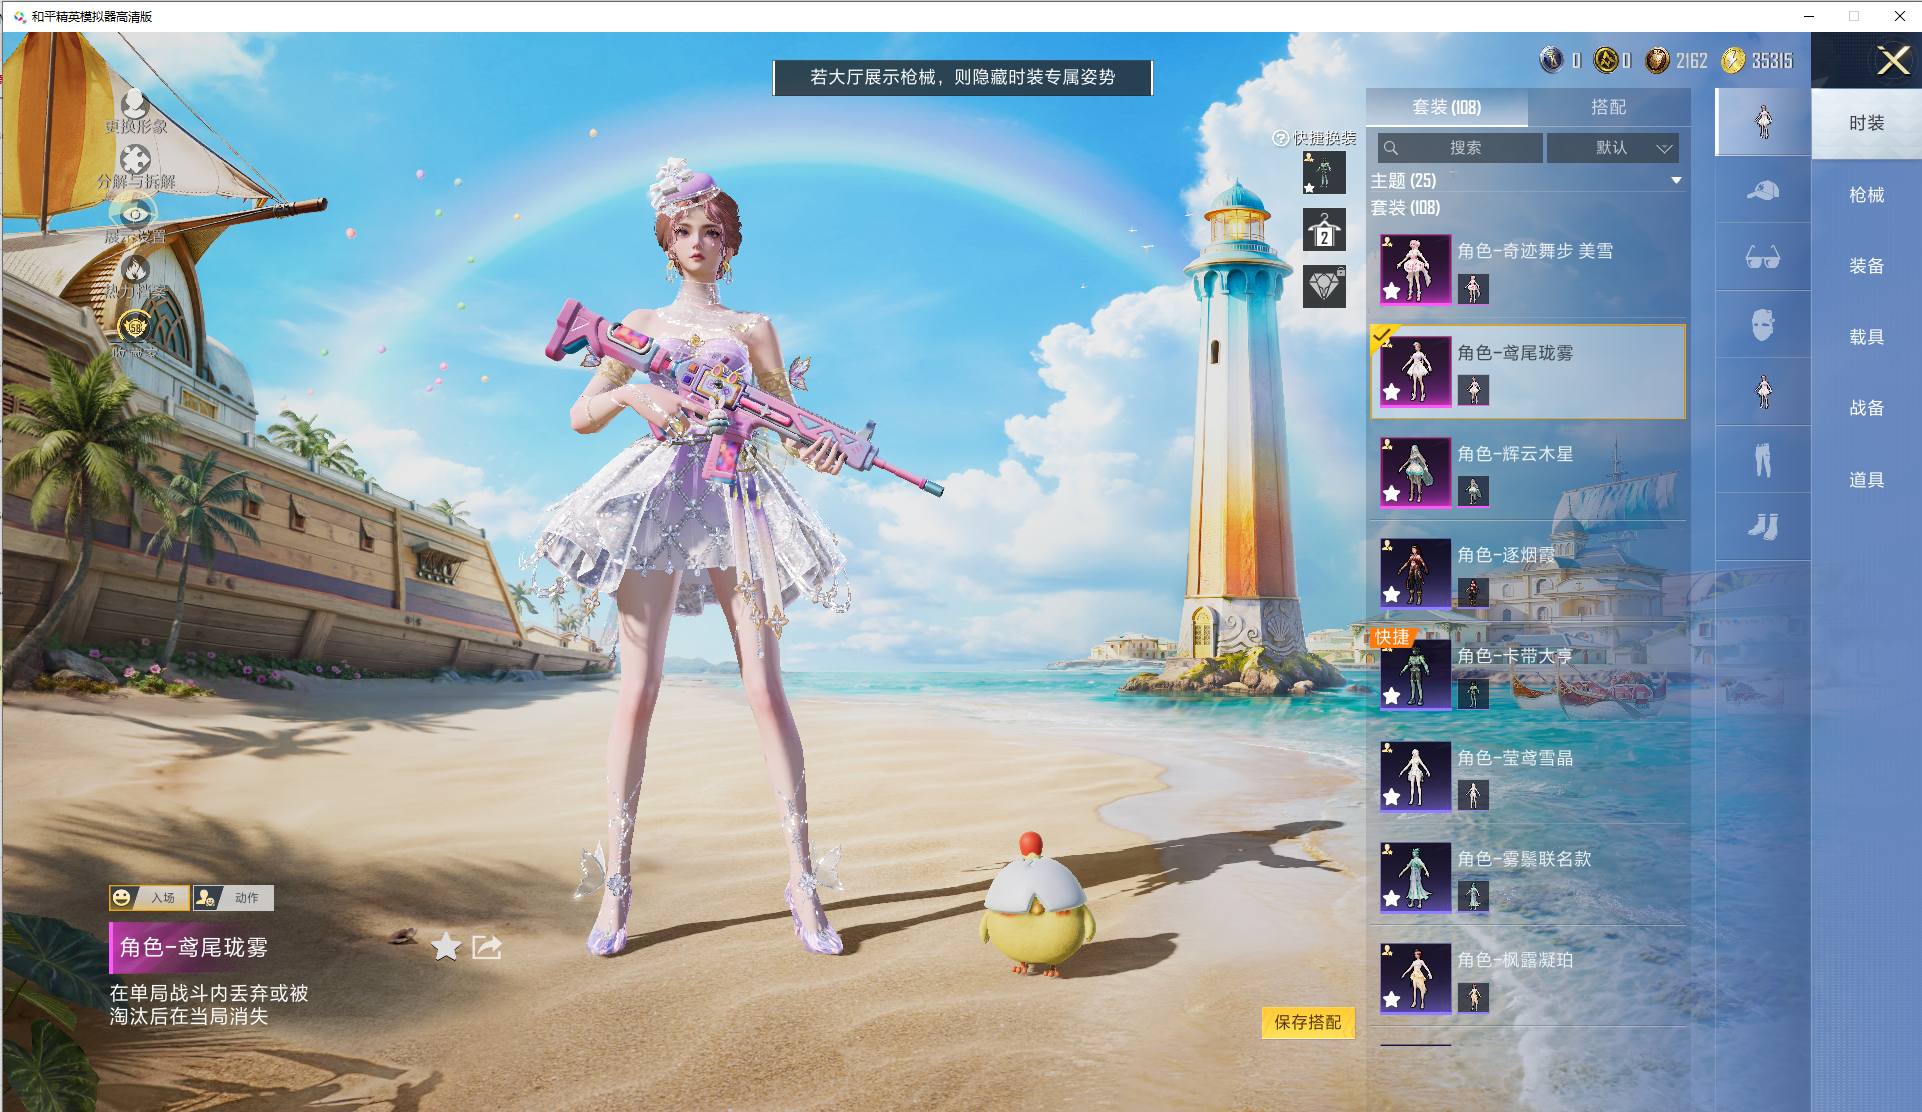The image size is (1922, 1112).
Task: Select the shoes category icon
Action: (x=1763, y=526)
